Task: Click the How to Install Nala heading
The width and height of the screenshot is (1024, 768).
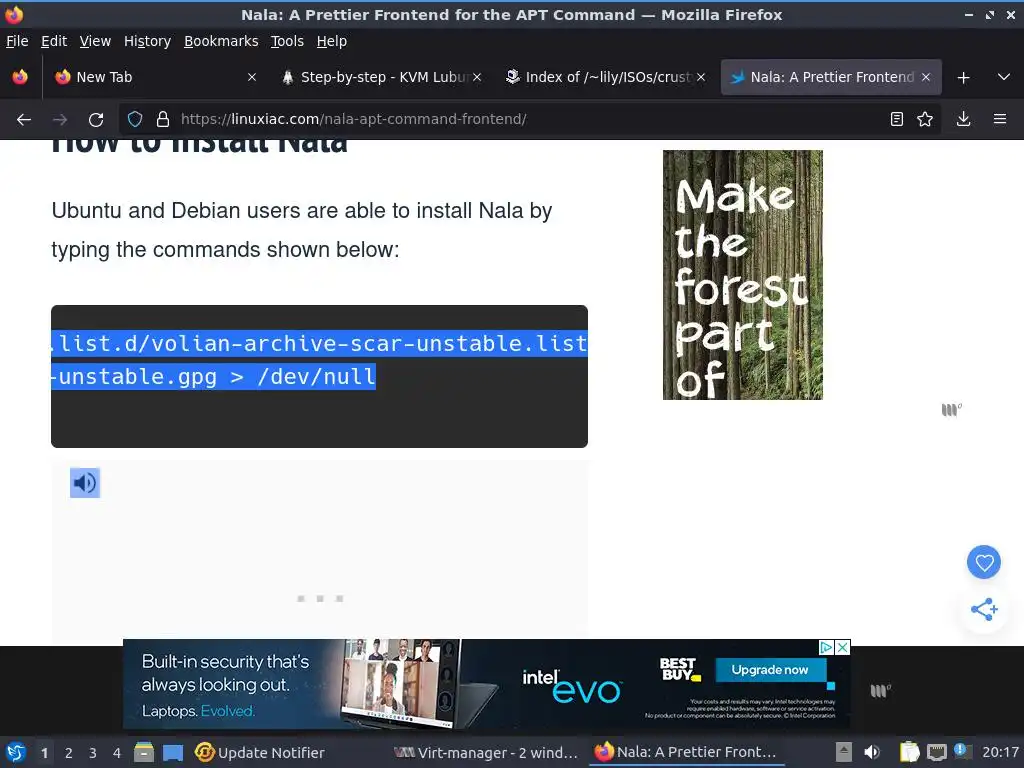Action: 199,146
